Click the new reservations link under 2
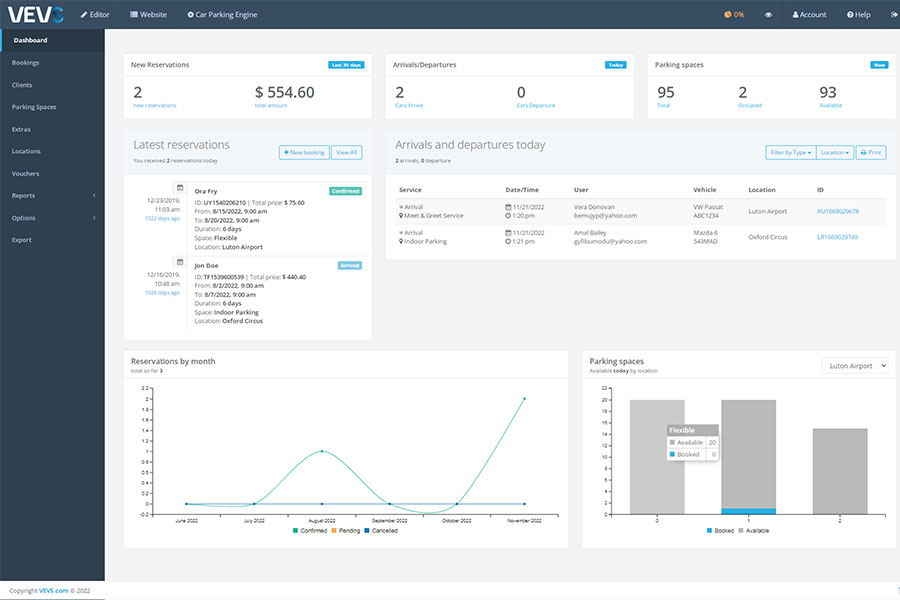The height and width of the screenshot is (600, 900). point(155,106)
